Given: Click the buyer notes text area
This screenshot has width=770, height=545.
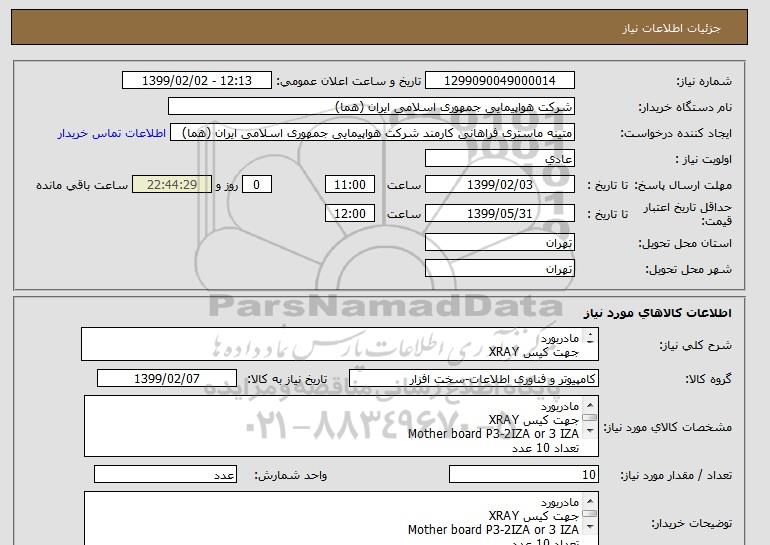Looking at the screenshot, I should point(341,518).
